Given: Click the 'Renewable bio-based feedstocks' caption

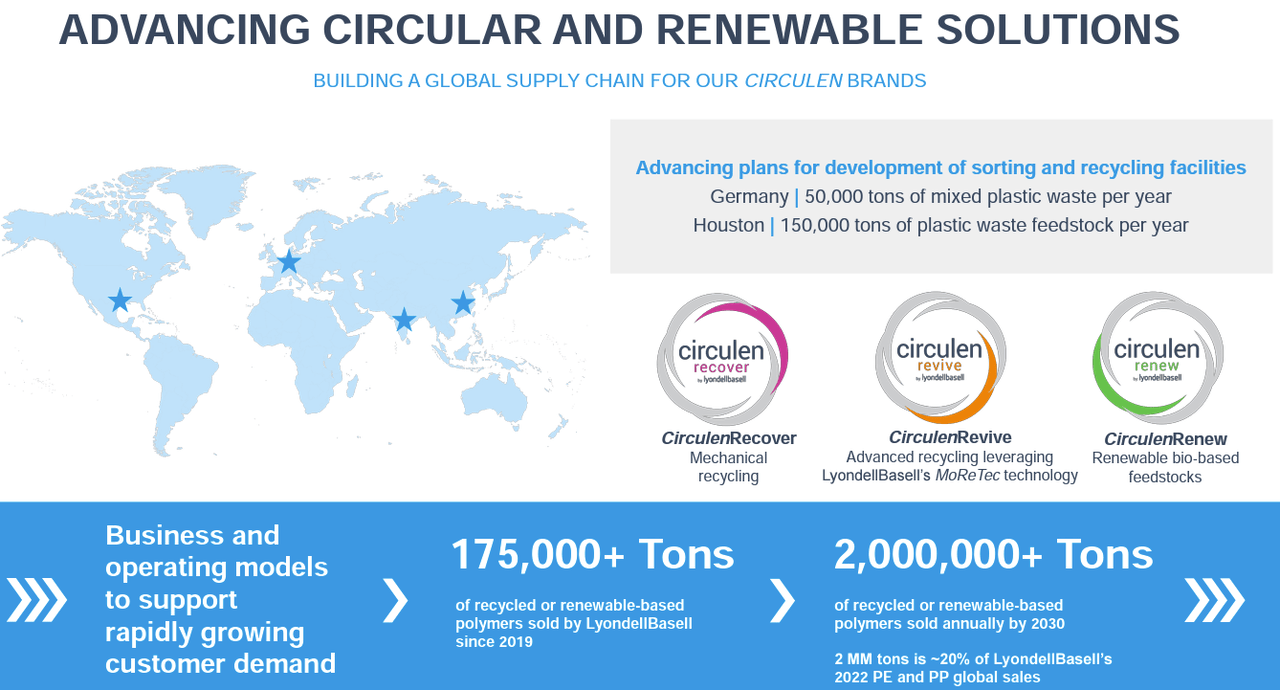Looking at the screenshot, I should click(x=1165, y=468).
